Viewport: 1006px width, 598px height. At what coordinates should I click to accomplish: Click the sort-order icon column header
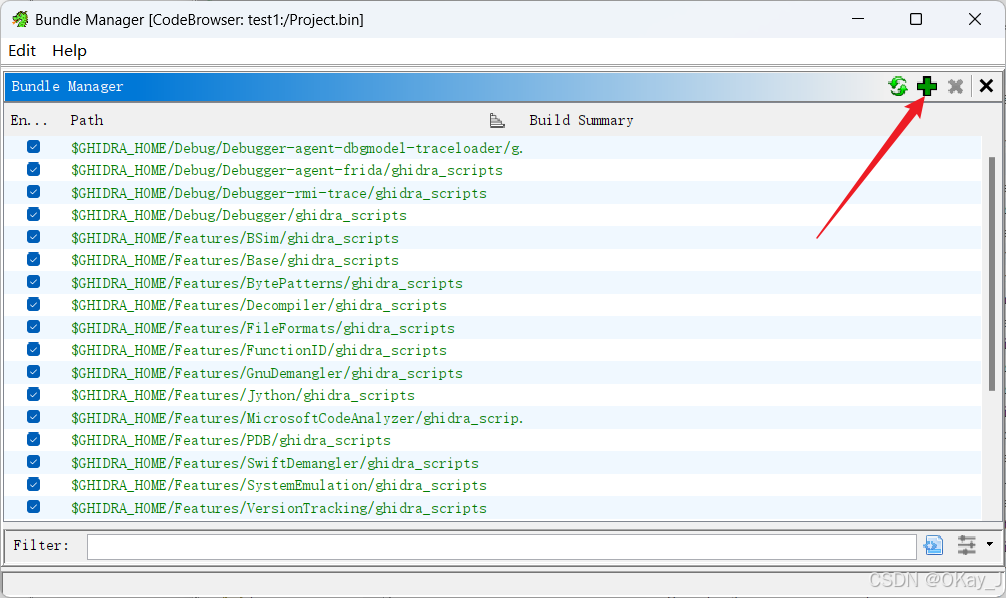coord(497,120)
